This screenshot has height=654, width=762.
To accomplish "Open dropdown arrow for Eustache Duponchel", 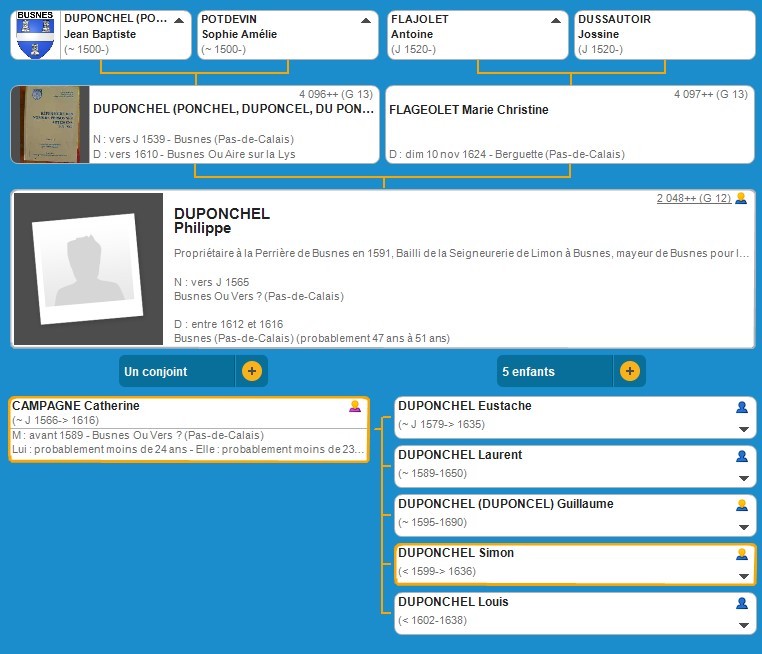I will tap(742, 430).
